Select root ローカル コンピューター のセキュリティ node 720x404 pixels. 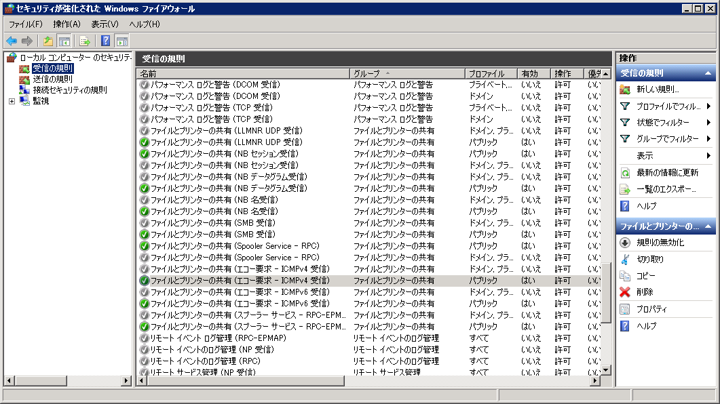(x=75, y=58)
